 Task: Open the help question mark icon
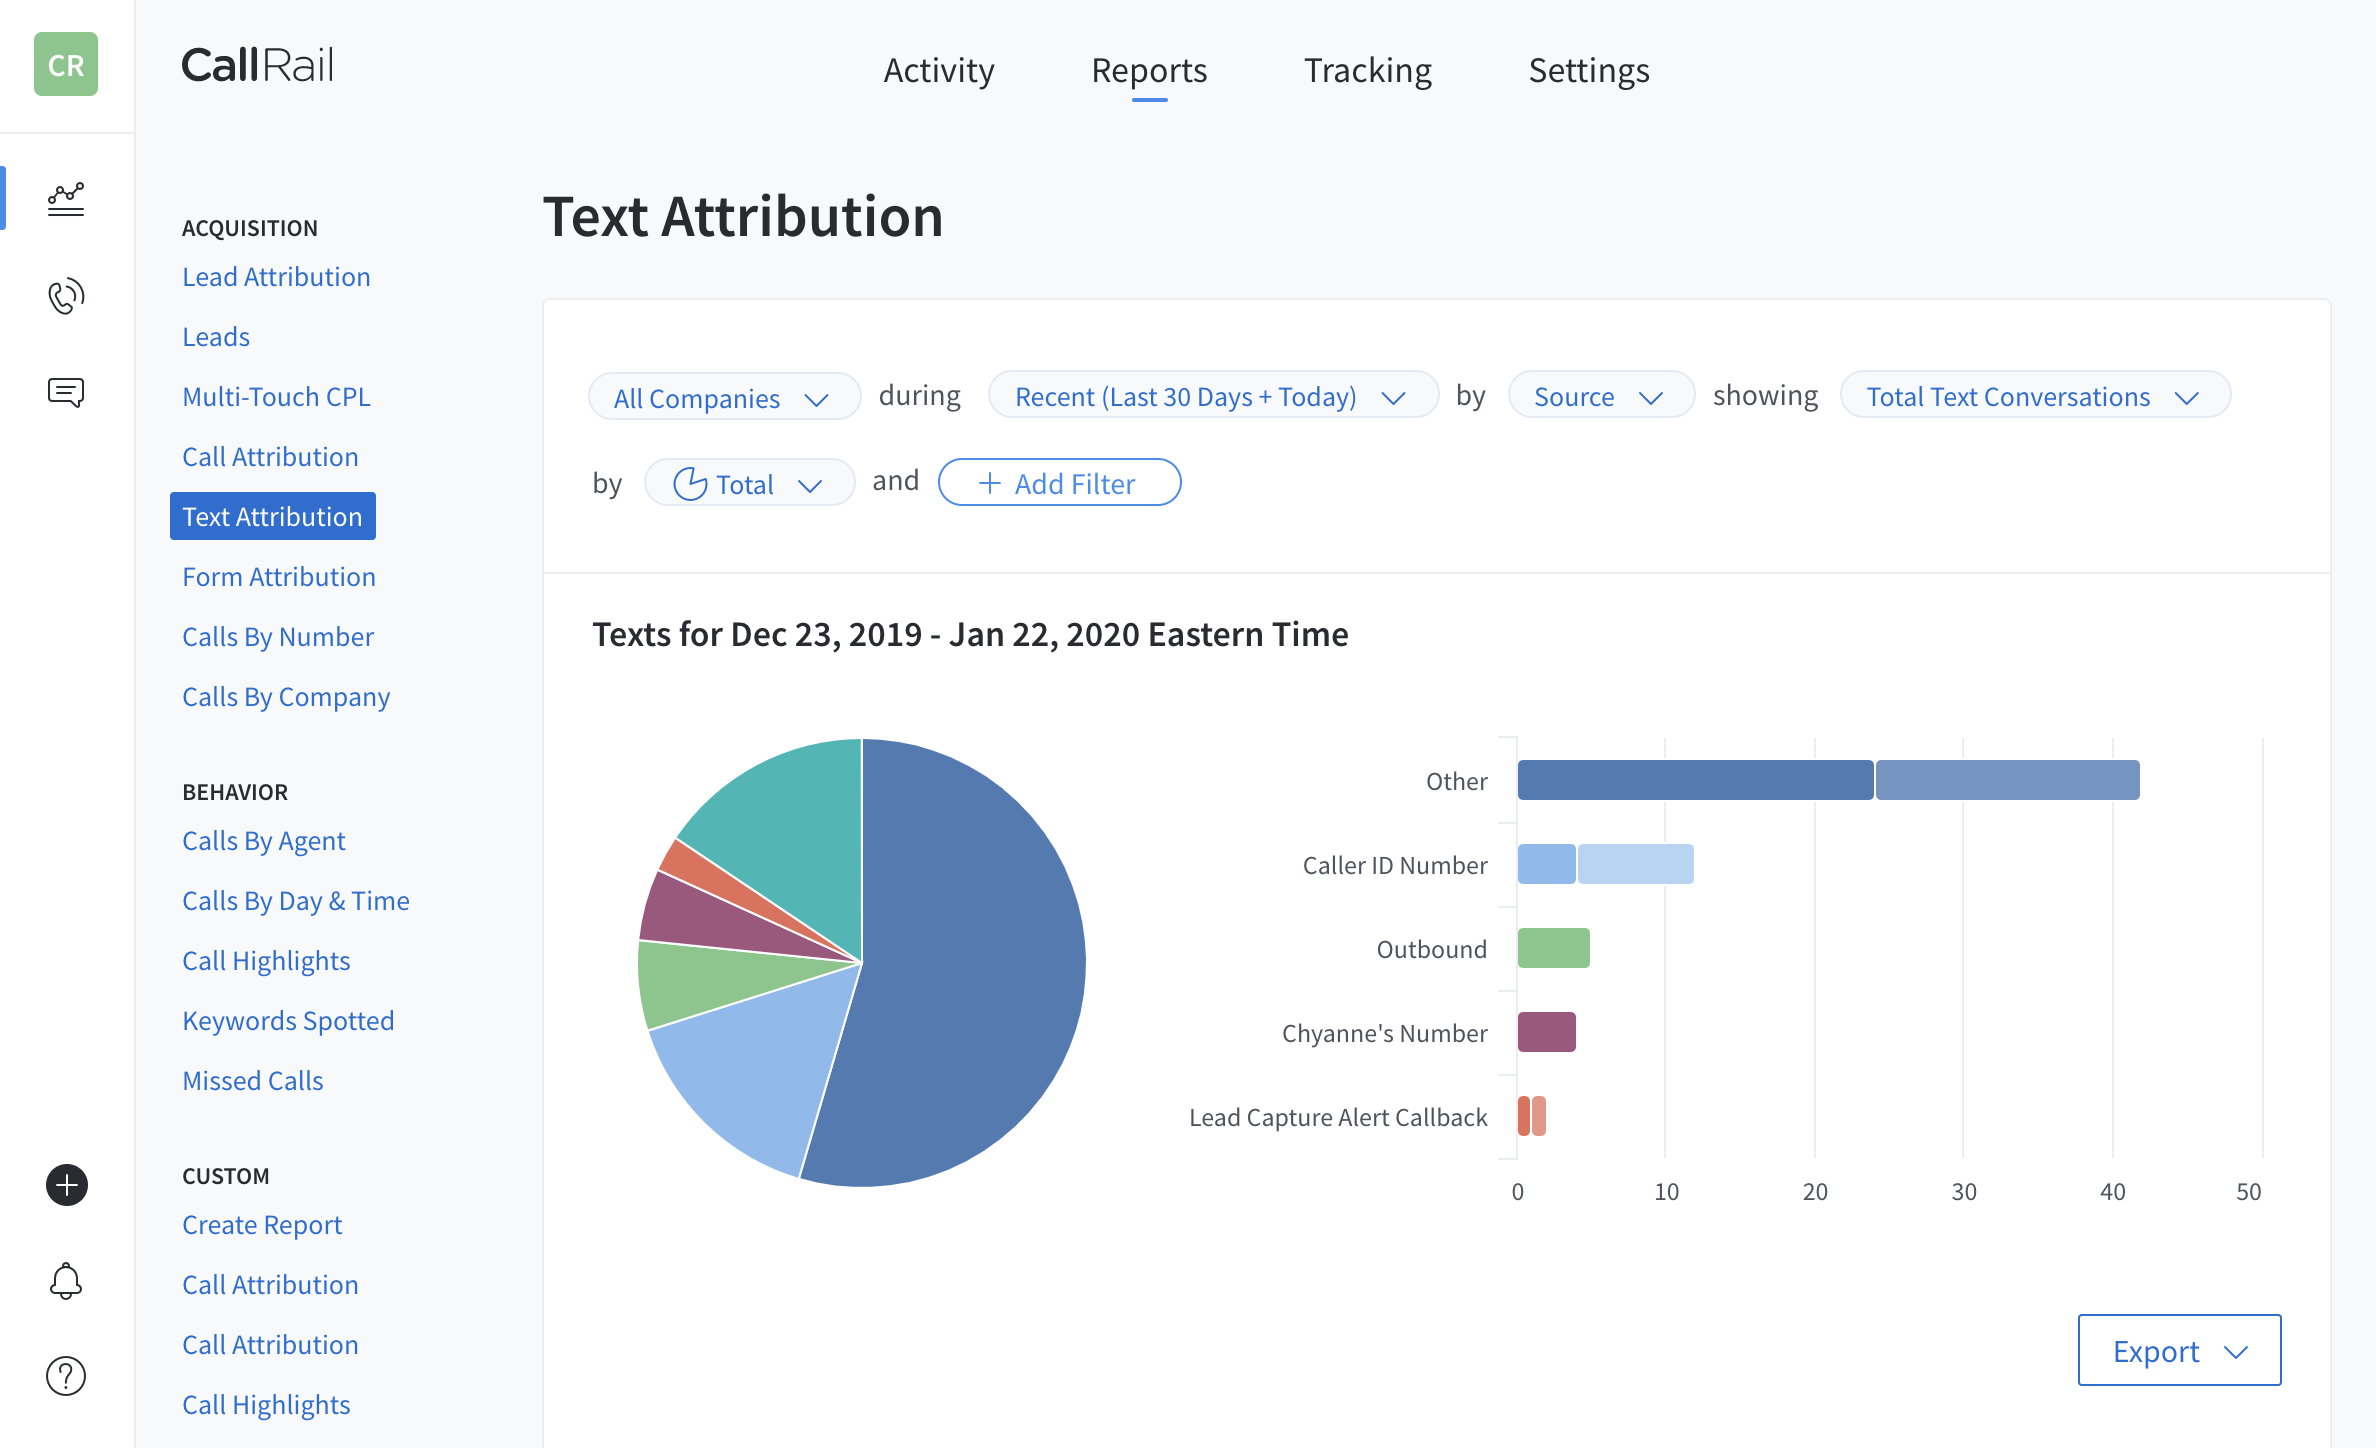pyautogui.click(x=66, y=1376)
